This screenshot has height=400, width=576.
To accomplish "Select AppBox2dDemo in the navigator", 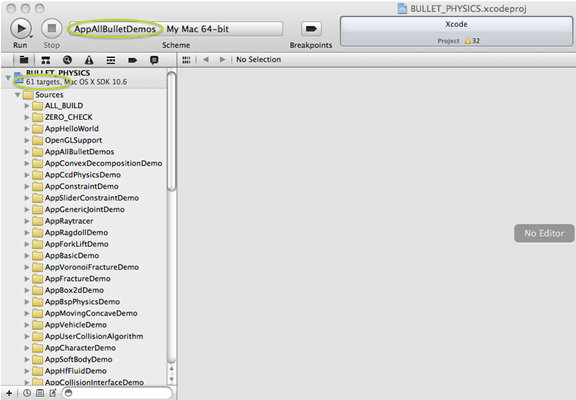I will [74, 290].
